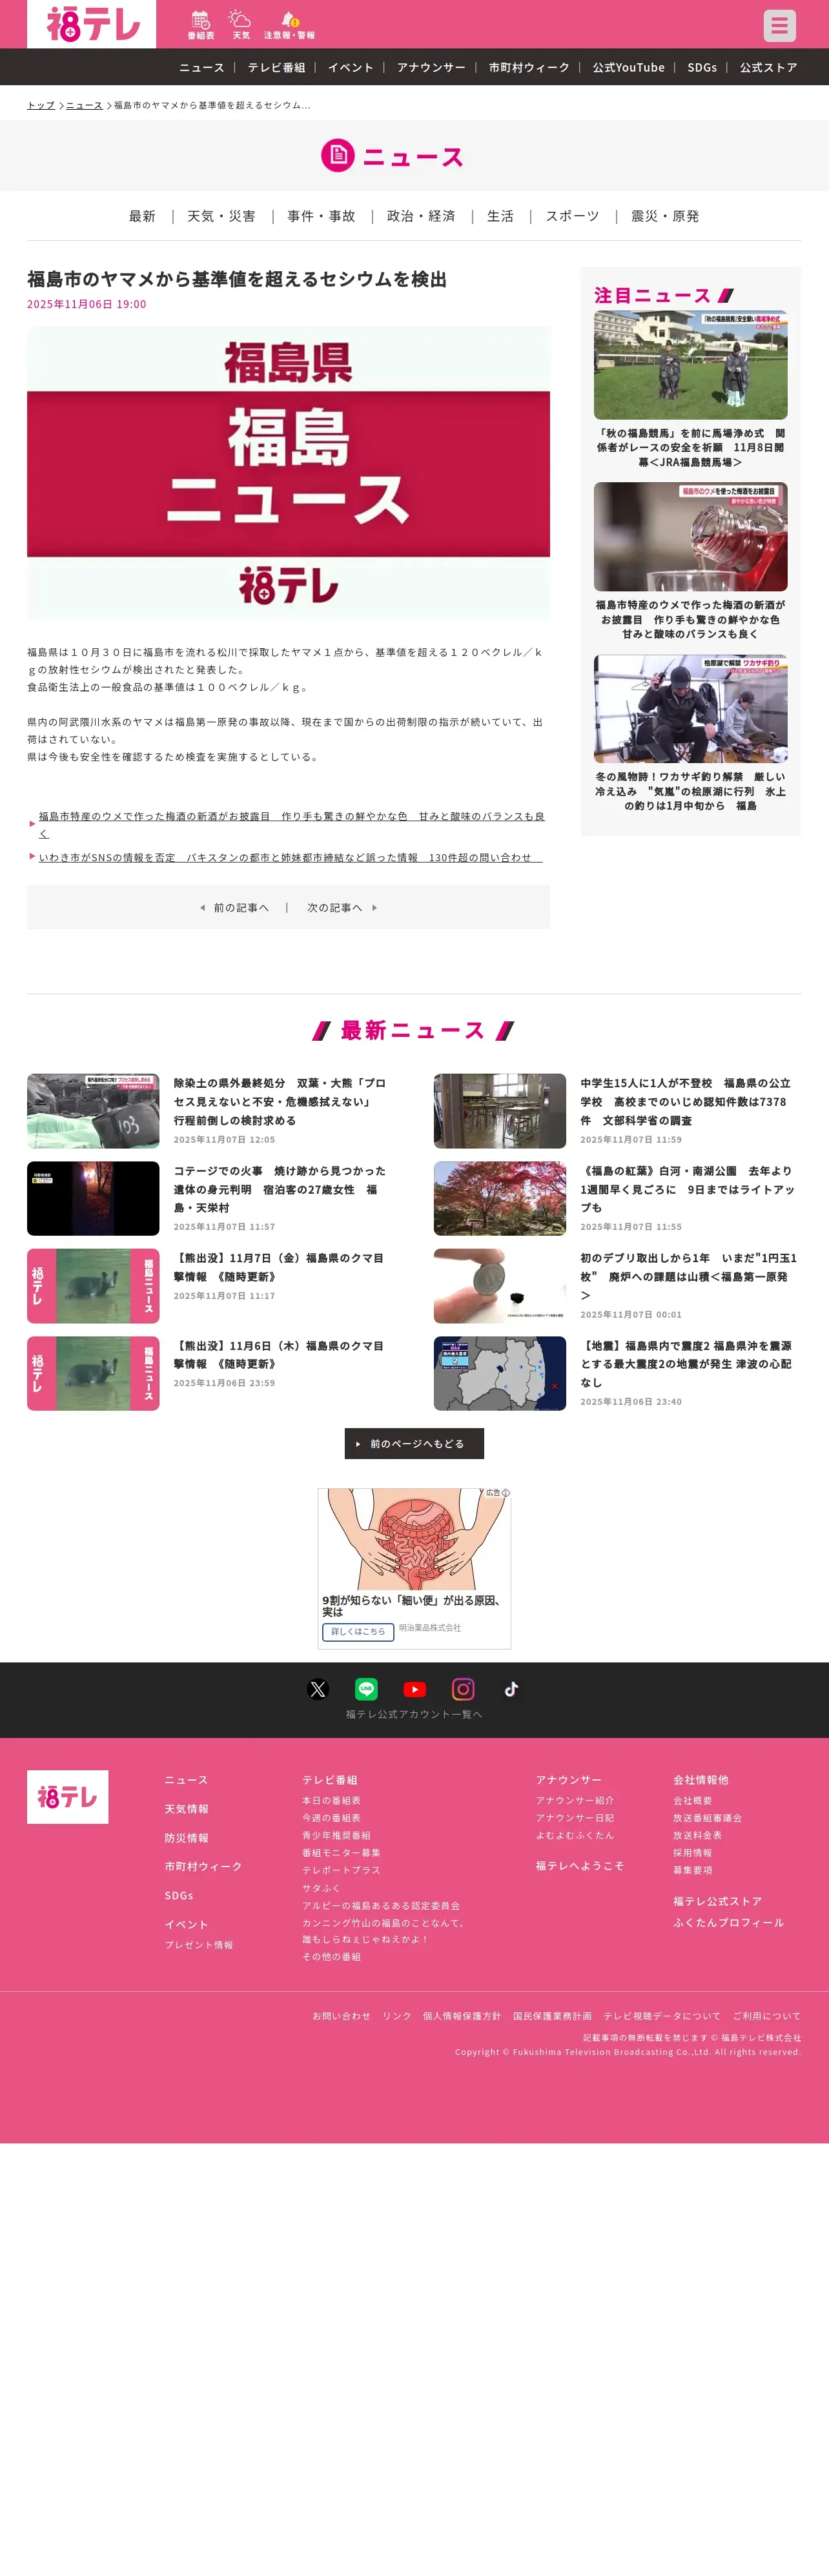This screenshot has width=829, height=2576.
Task: Open the 注意報・警報 alert icon
Action: (289, 25)
